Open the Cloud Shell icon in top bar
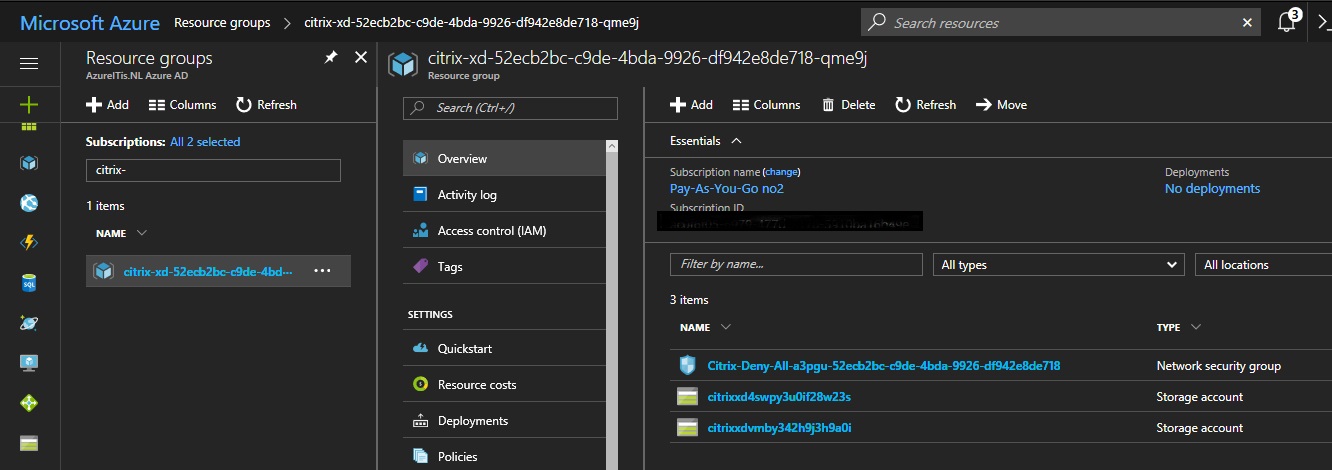 pyautogui.click(x=1322, y=22)
